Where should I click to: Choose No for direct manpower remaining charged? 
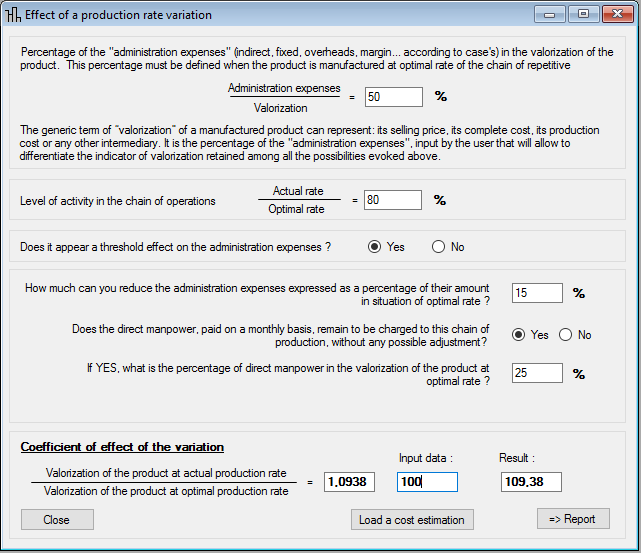coord(566,335)
